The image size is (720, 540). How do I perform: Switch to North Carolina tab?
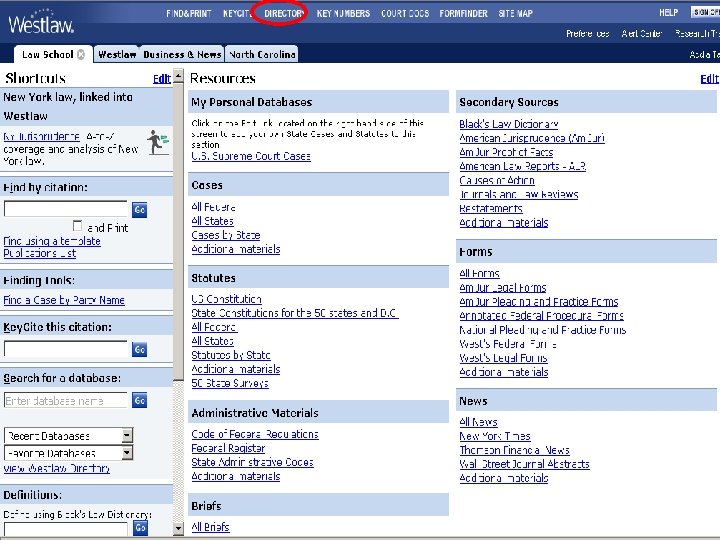pos(262,54)
